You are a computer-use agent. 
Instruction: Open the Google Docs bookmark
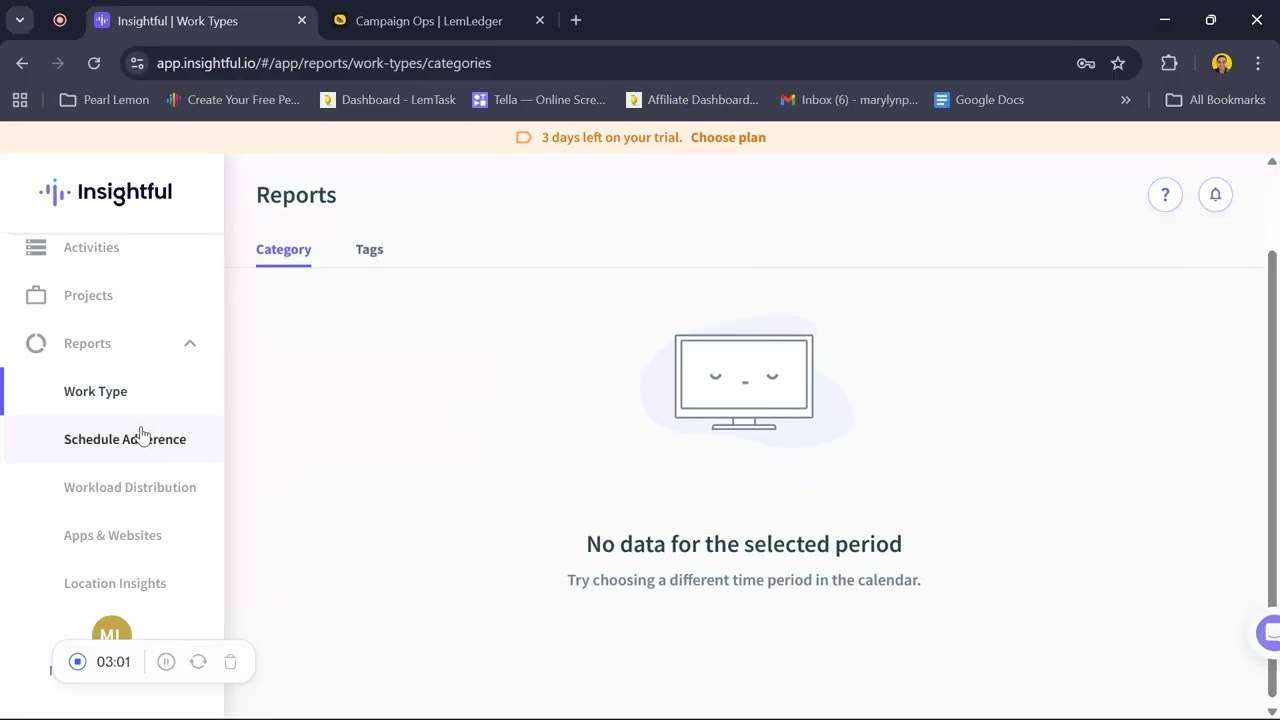click(979, 100)
